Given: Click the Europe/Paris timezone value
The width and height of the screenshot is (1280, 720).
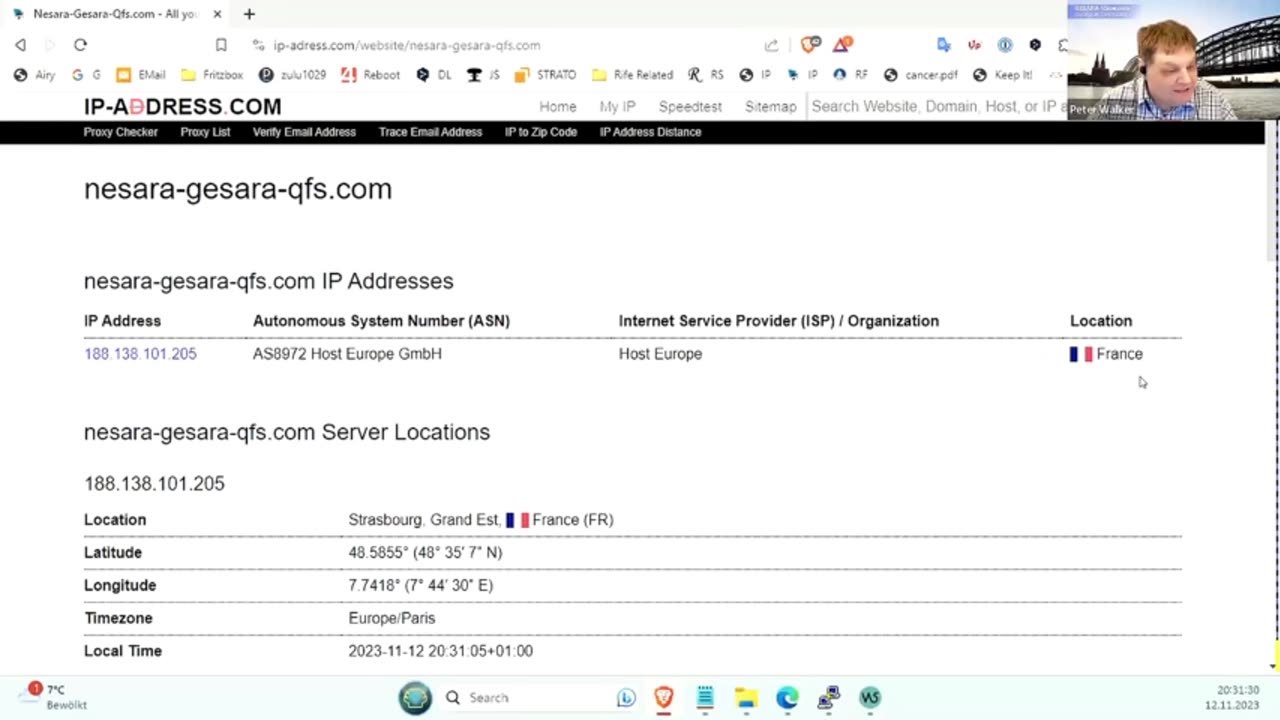Looking at the screenshot, I should [x=392, y=618].
